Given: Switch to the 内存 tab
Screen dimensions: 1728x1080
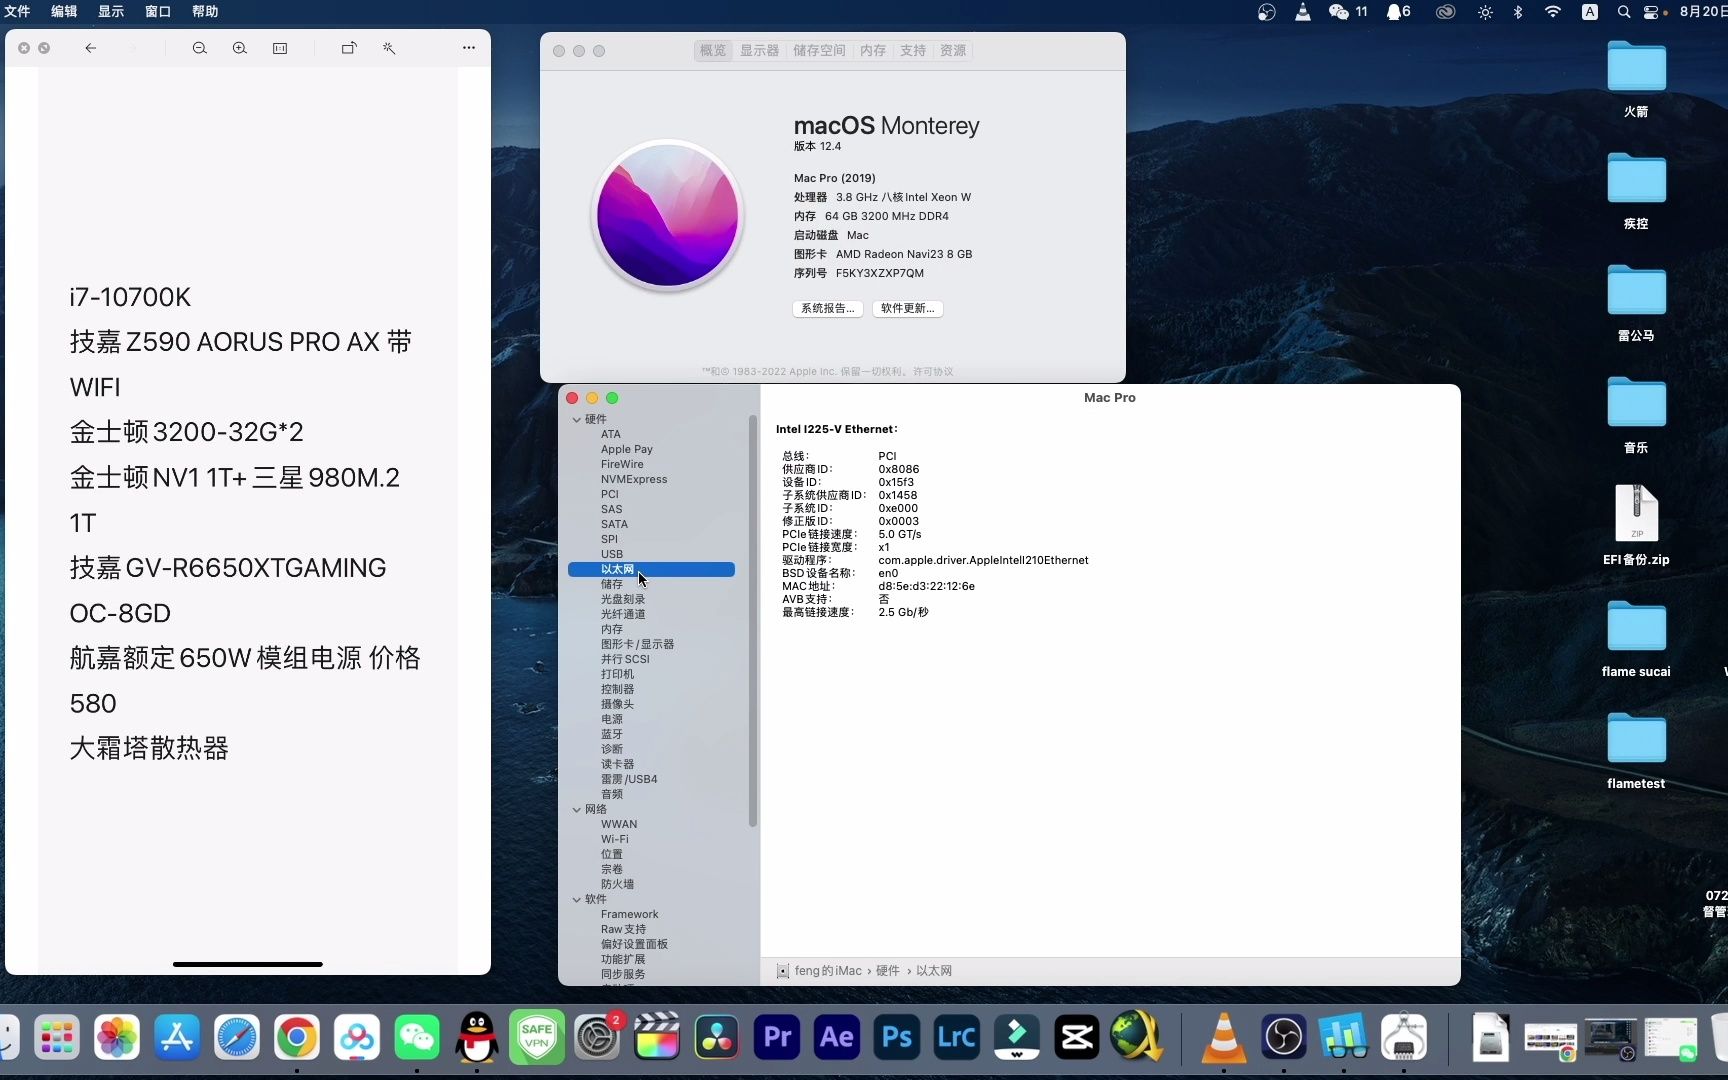Looking at the screenshot, I should pyautogui.click(x=873, y=51).
